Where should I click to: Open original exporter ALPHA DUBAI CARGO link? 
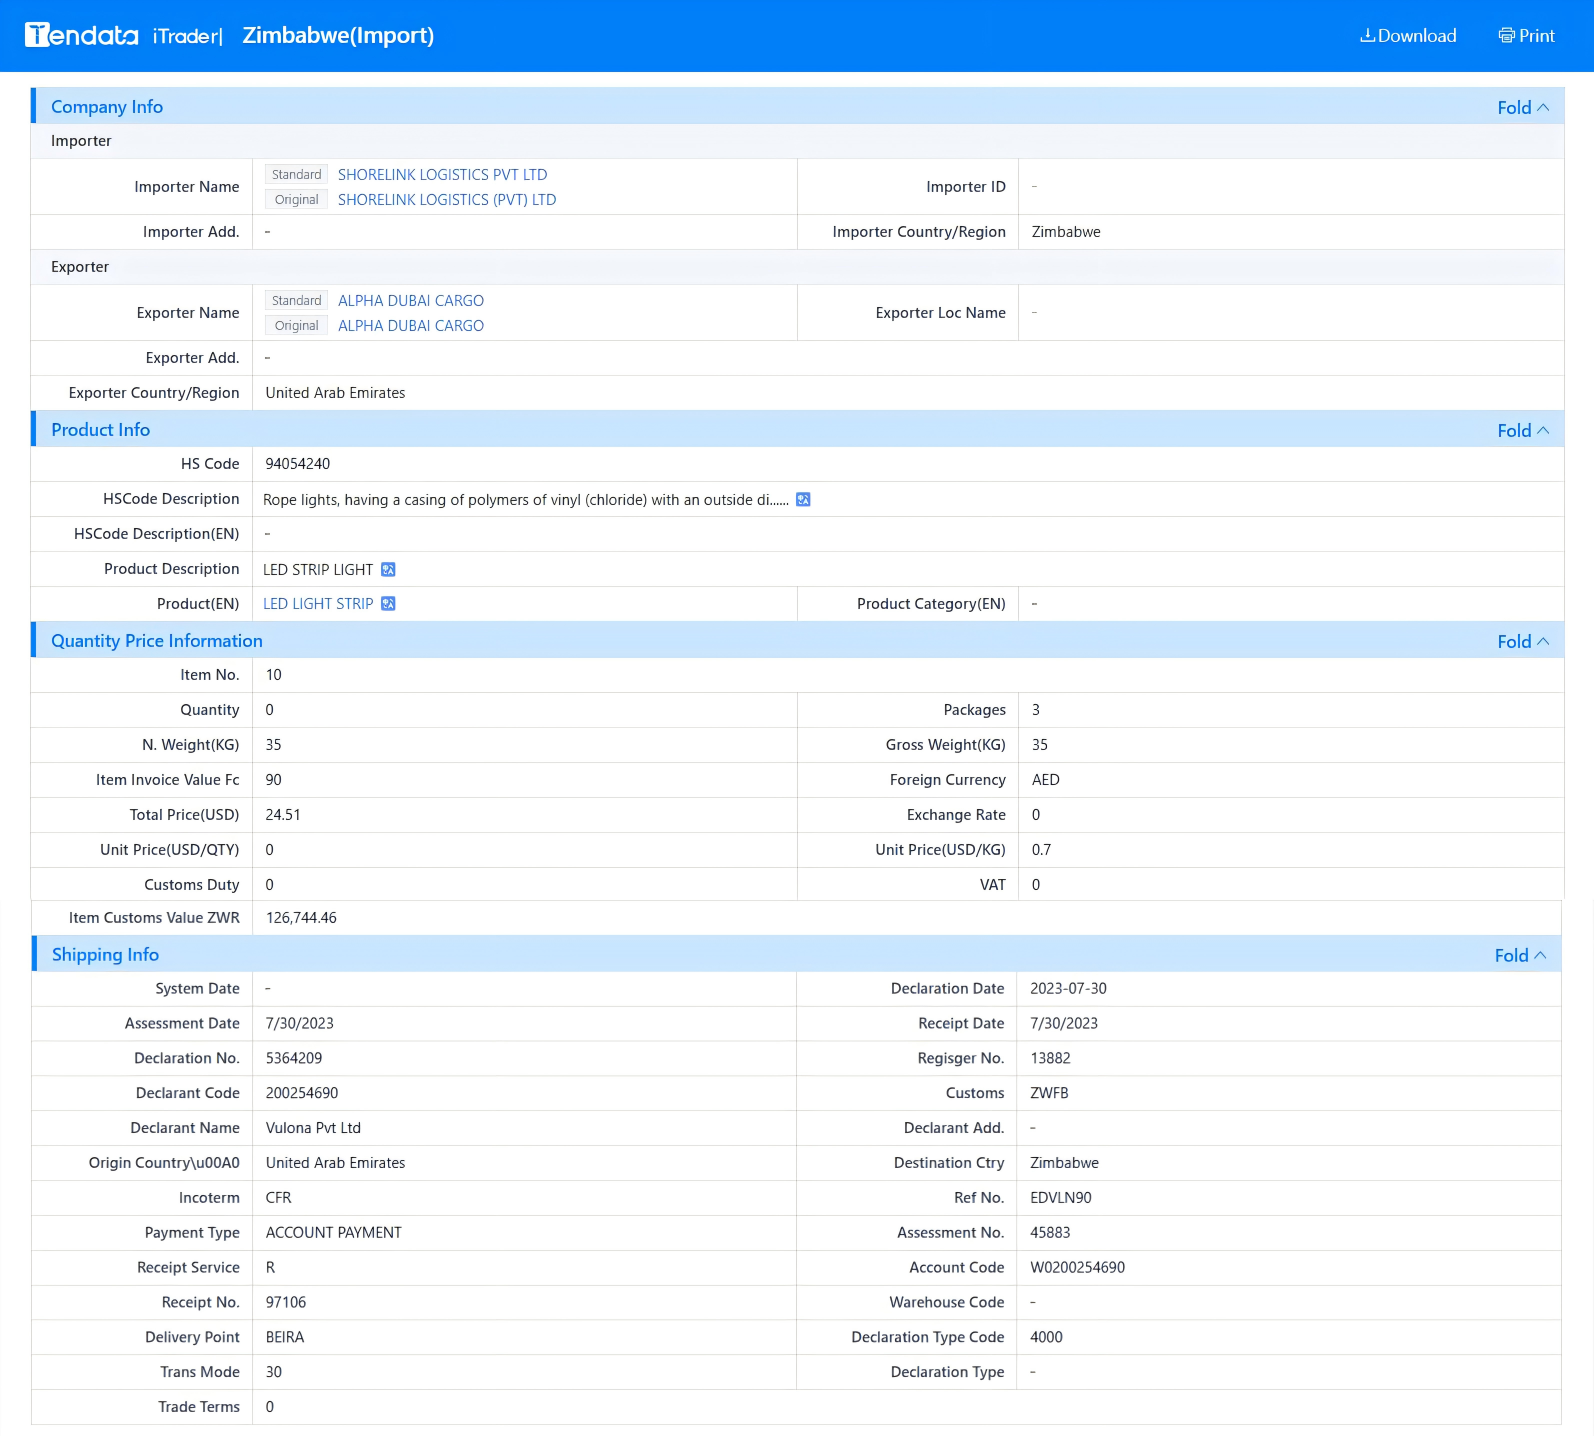point(411,326)
